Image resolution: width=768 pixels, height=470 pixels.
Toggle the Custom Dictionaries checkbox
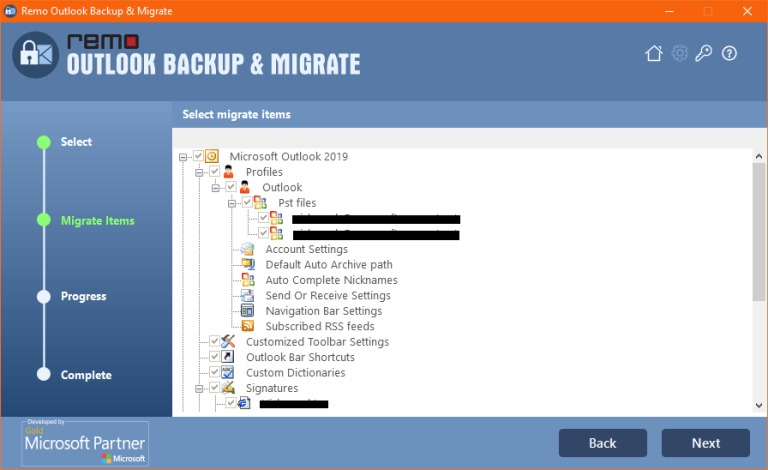click(215, 372)
